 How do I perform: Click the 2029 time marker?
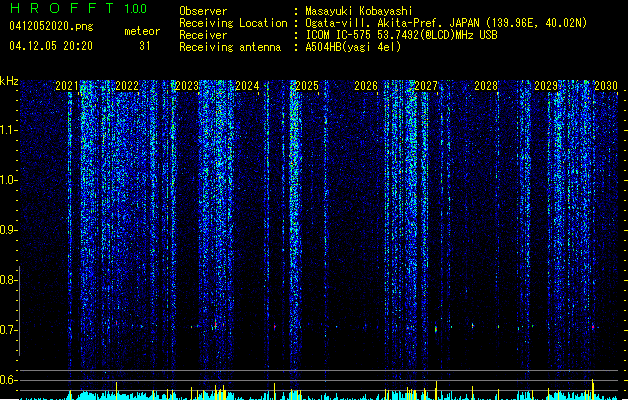point(546,86)
